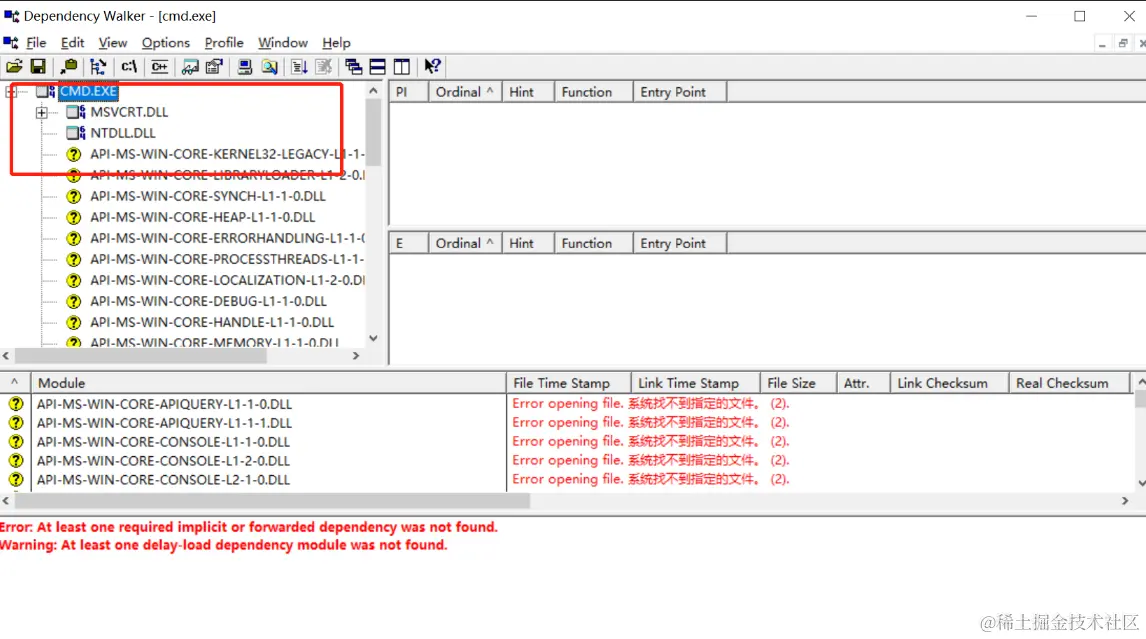The width and height of the screenshot is (1146, 639).
Task: Click question-mark icon beside API-MS-WIN-CORE-SYNCH-L1-1-0.DLL
Action: (x=74, y=196)
